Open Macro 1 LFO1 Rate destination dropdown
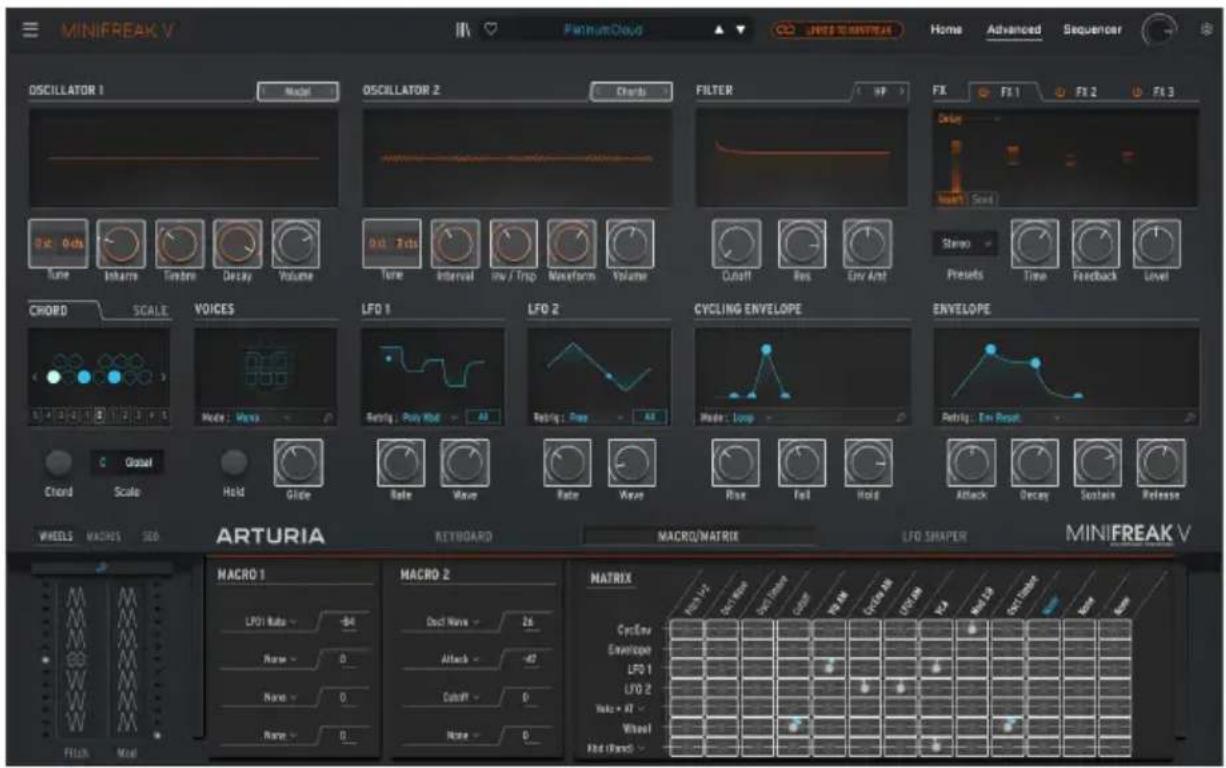The width and height of the screenshot is (1226, 768). 269,622
